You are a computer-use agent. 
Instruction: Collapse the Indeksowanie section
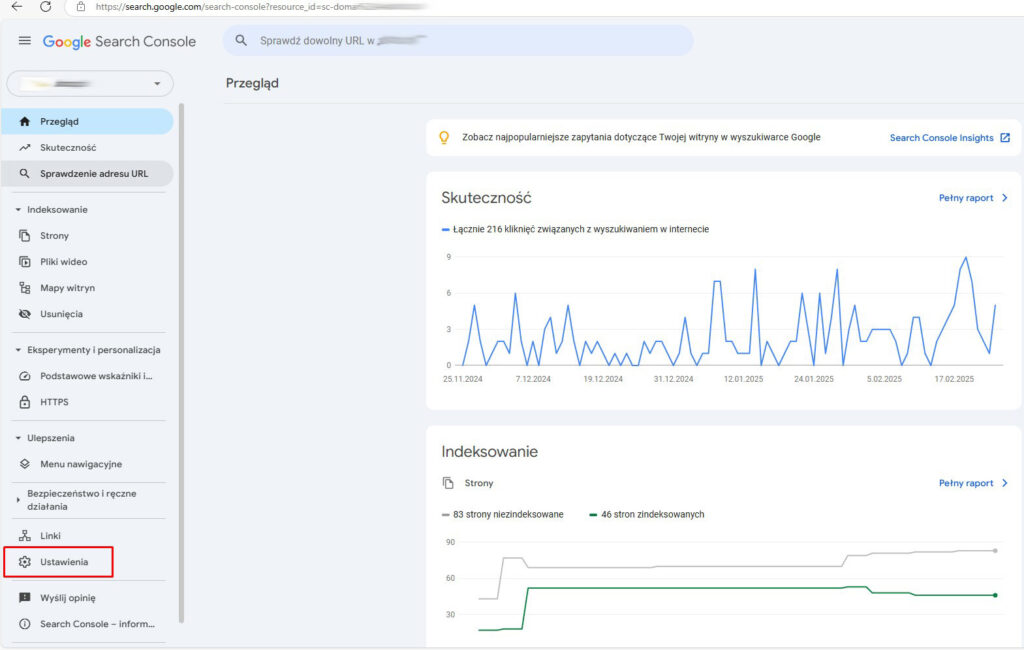(x=18, y=210)
